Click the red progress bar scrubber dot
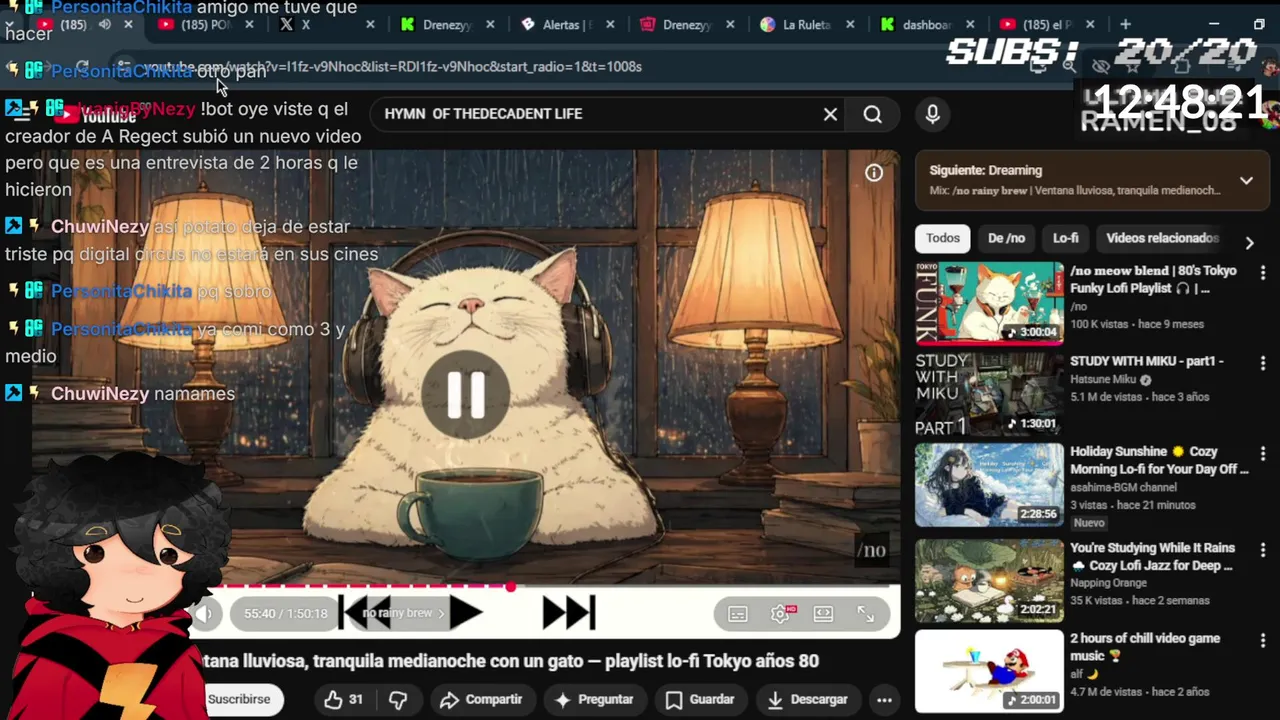The width and height of the screenshot is (1280, 720). (511, 586)
